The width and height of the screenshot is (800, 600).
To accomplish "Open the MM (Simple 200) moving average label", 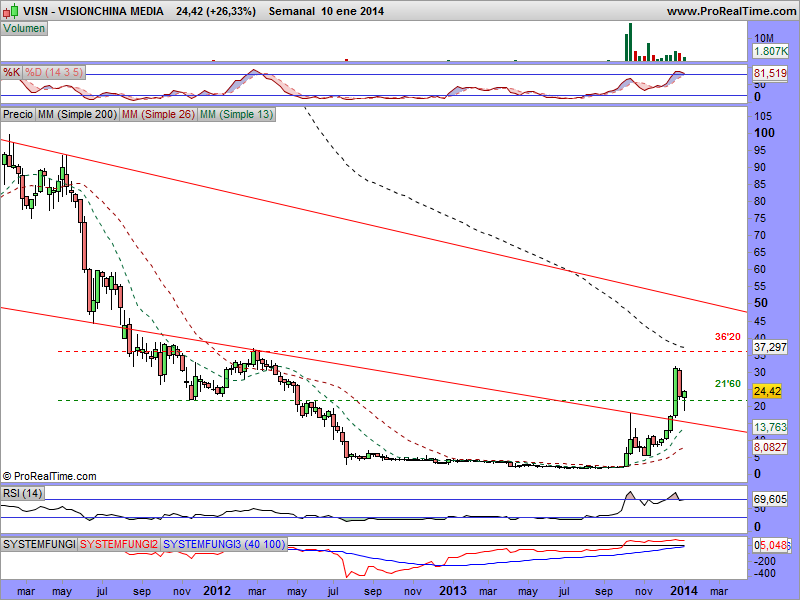I will pos(77,114).
